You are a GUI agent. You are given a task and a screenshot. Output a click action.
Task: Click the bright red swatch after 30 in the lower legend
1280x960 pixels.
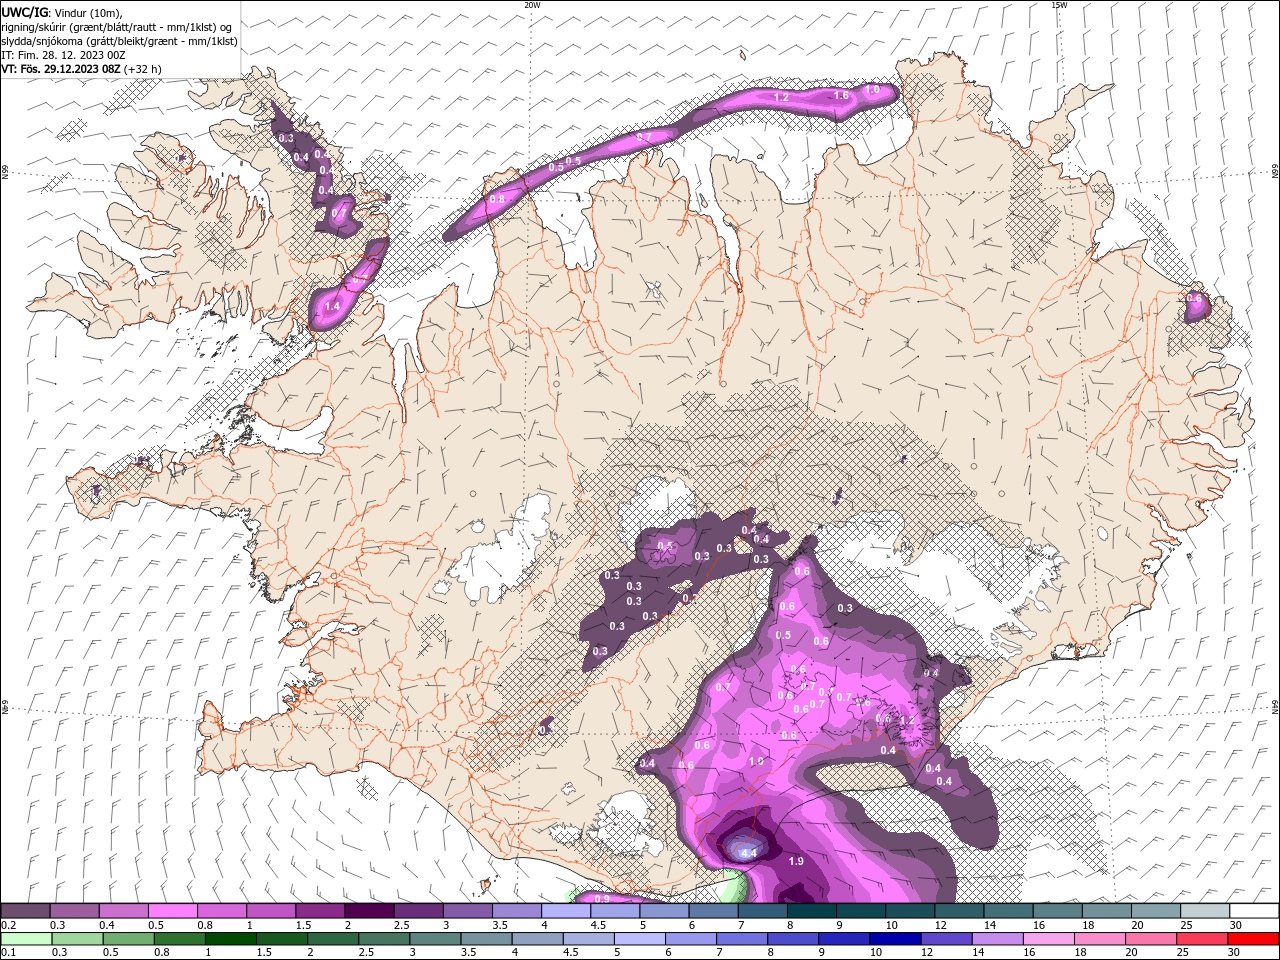1253,939
